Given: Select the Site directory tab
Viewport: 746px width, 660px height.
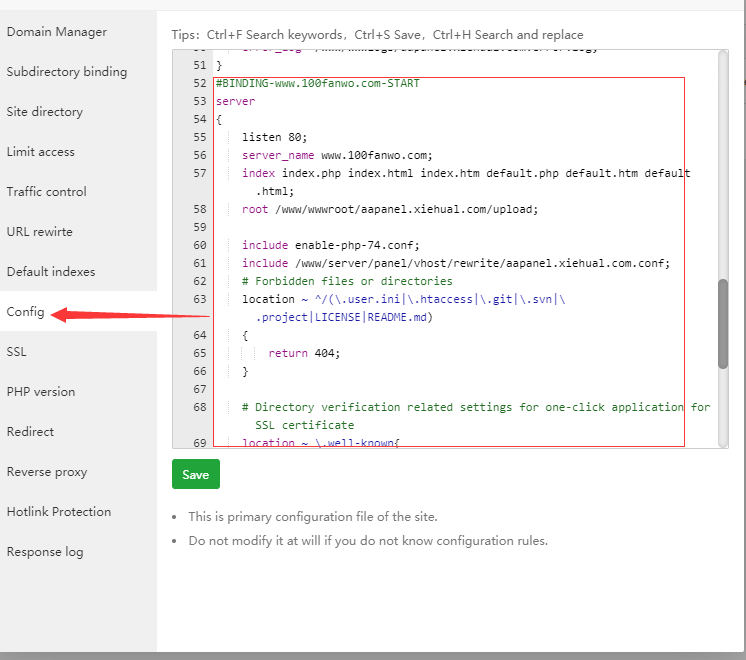Looking at the screenshot, I should pos(44,112).
